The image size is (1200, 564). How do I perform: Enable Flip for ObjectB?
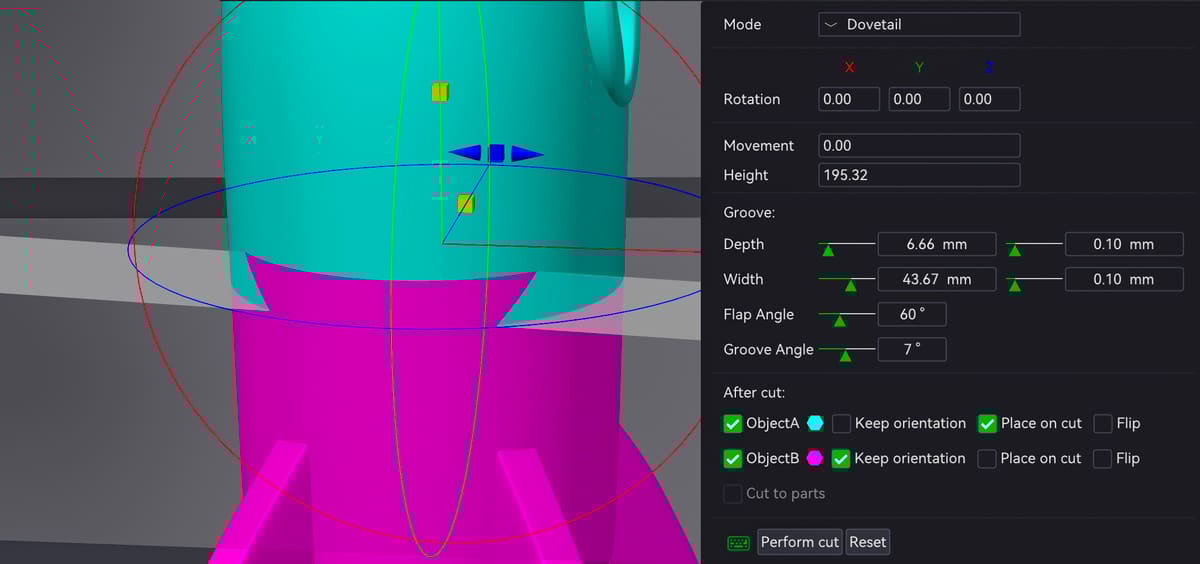point(1103,458)
